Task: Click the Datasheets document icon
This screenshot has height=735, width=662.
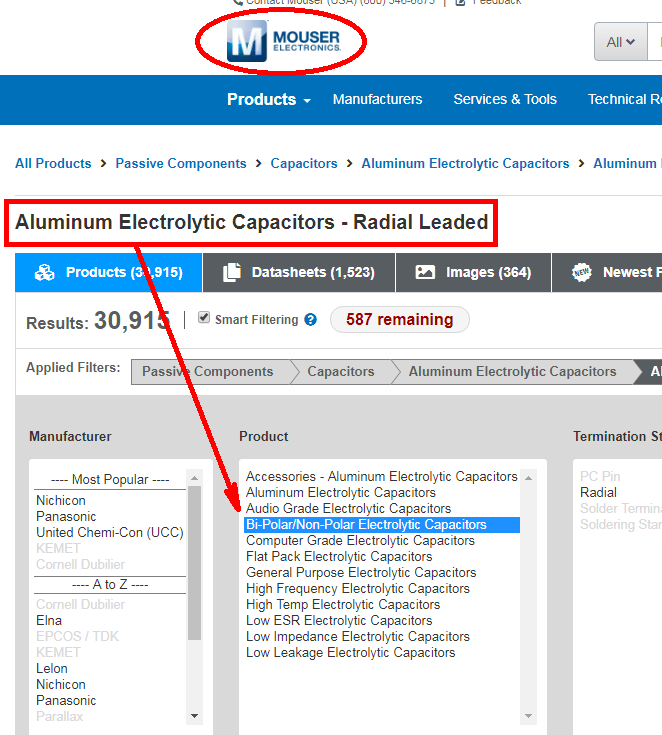Action: (232, 272)
